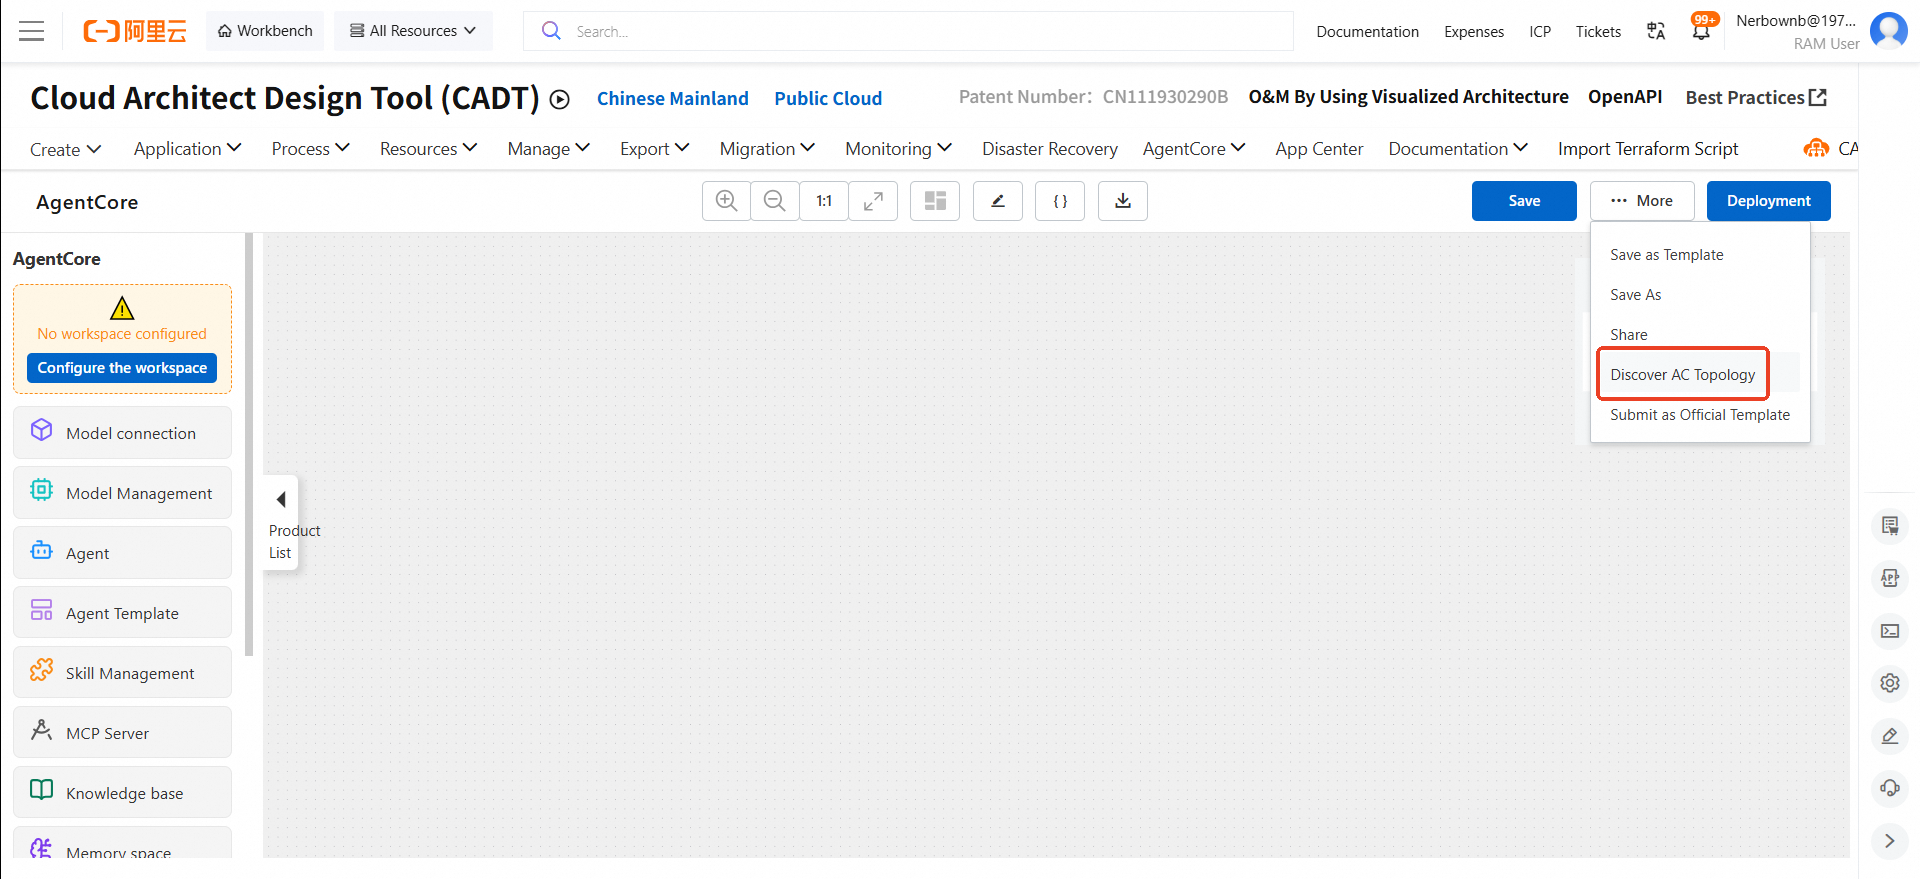Select Share in the More menu
Screen dimensions: 1920x879
pyautogui.click(x=1629, y=335)
